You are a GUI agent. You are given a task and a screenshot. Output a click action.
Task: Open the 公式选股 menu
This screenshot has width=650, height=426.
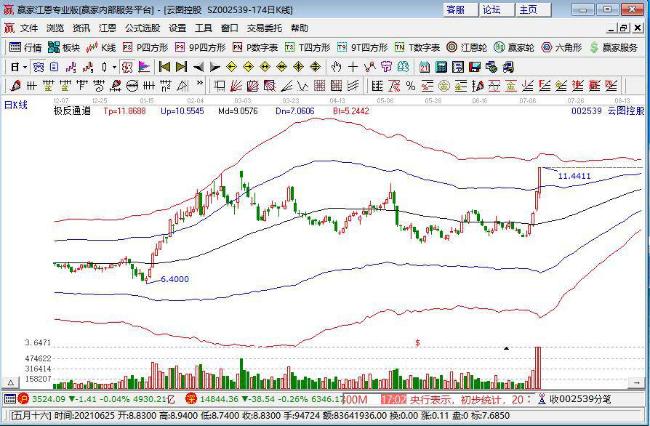(x=143, y=28)
